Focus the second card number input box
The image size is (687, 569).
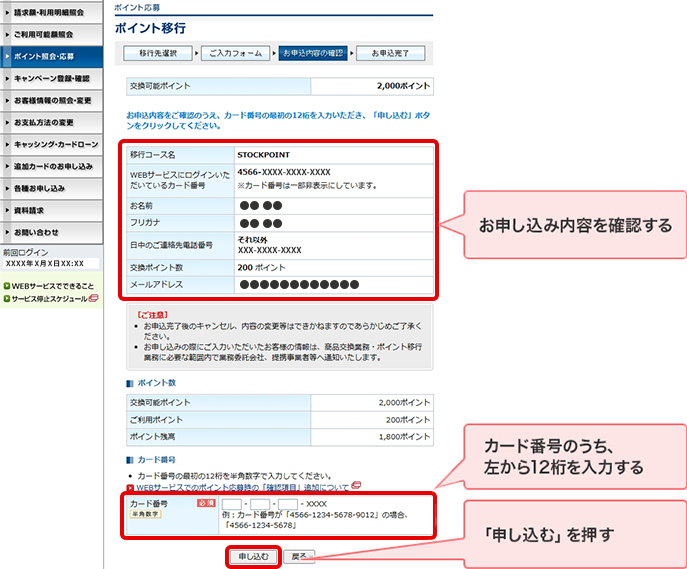[260, 504]
